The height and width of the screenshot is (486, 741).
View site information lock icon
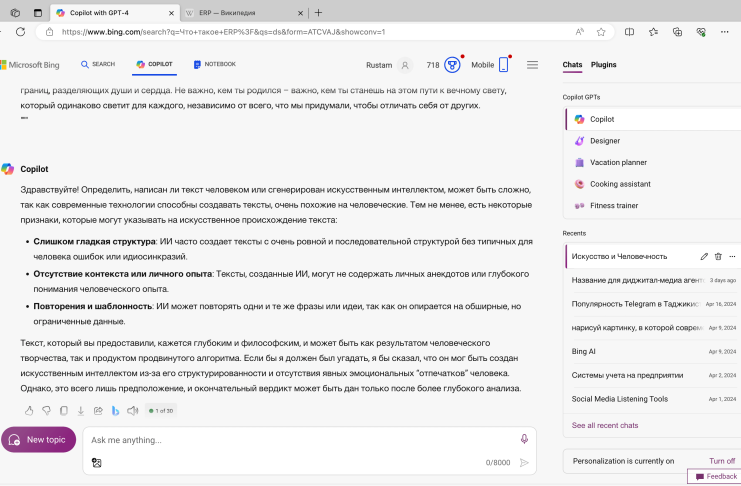coord(49,32)
